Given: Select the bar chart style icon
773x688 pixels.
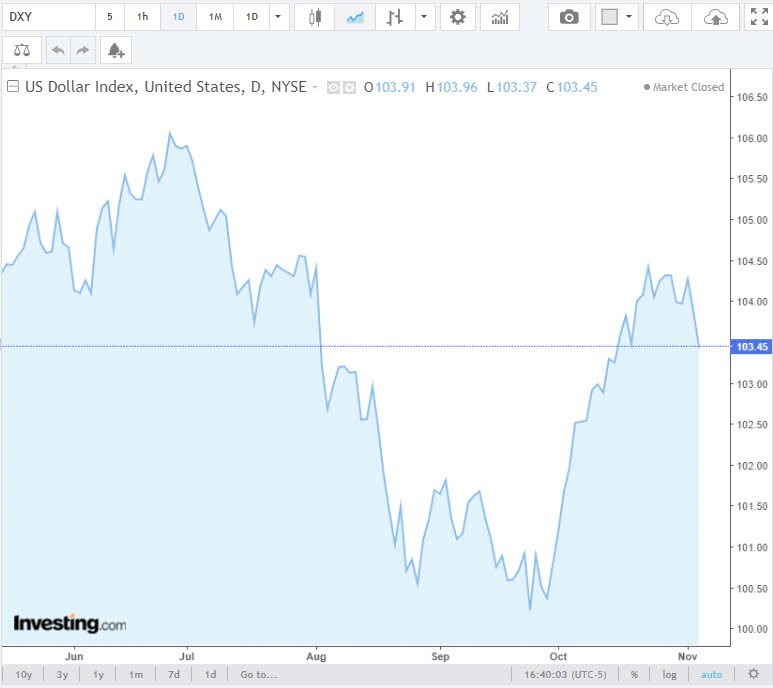Looking at the screenshot, I should point(395,17).
